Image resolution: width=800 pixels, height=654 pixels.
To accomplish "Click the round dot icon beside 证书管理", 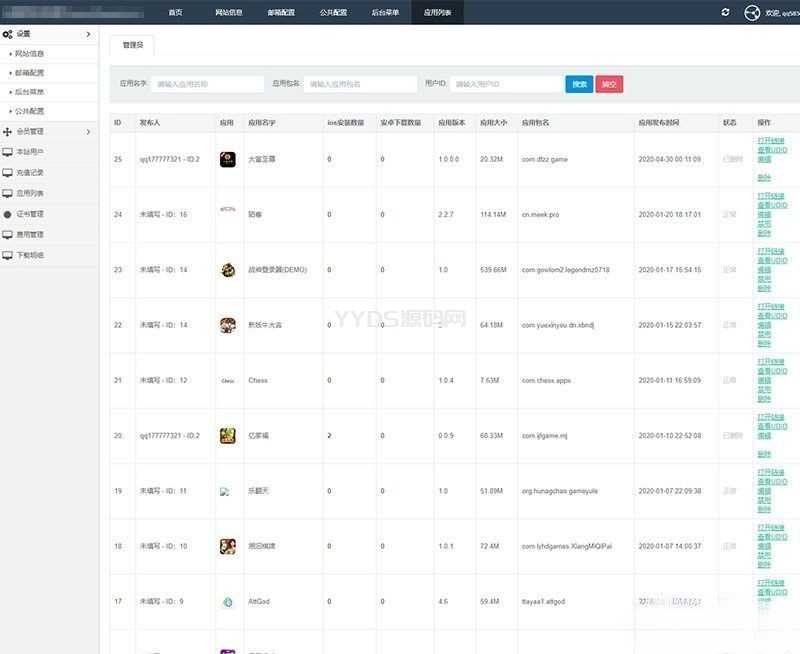I will 7,214.
